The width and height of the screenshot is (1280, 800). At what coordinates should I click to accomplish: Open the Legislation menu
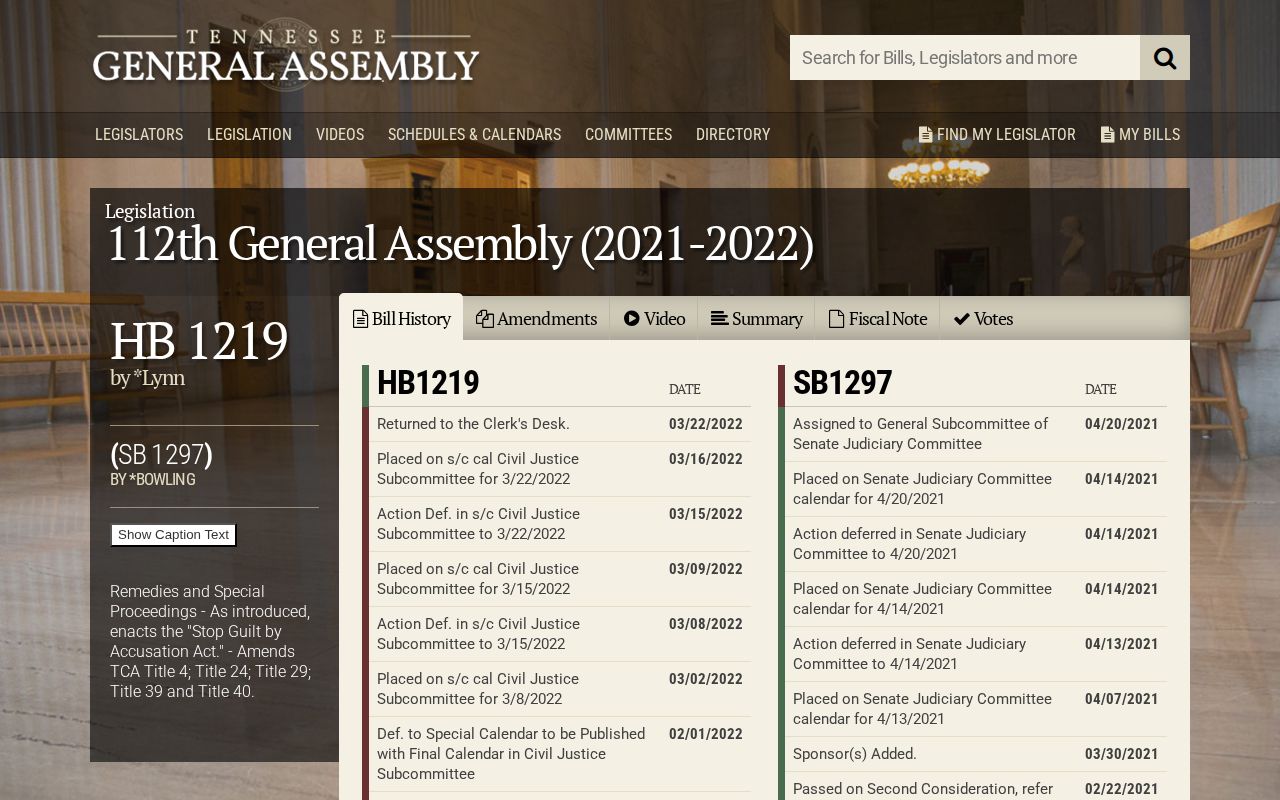249,135
